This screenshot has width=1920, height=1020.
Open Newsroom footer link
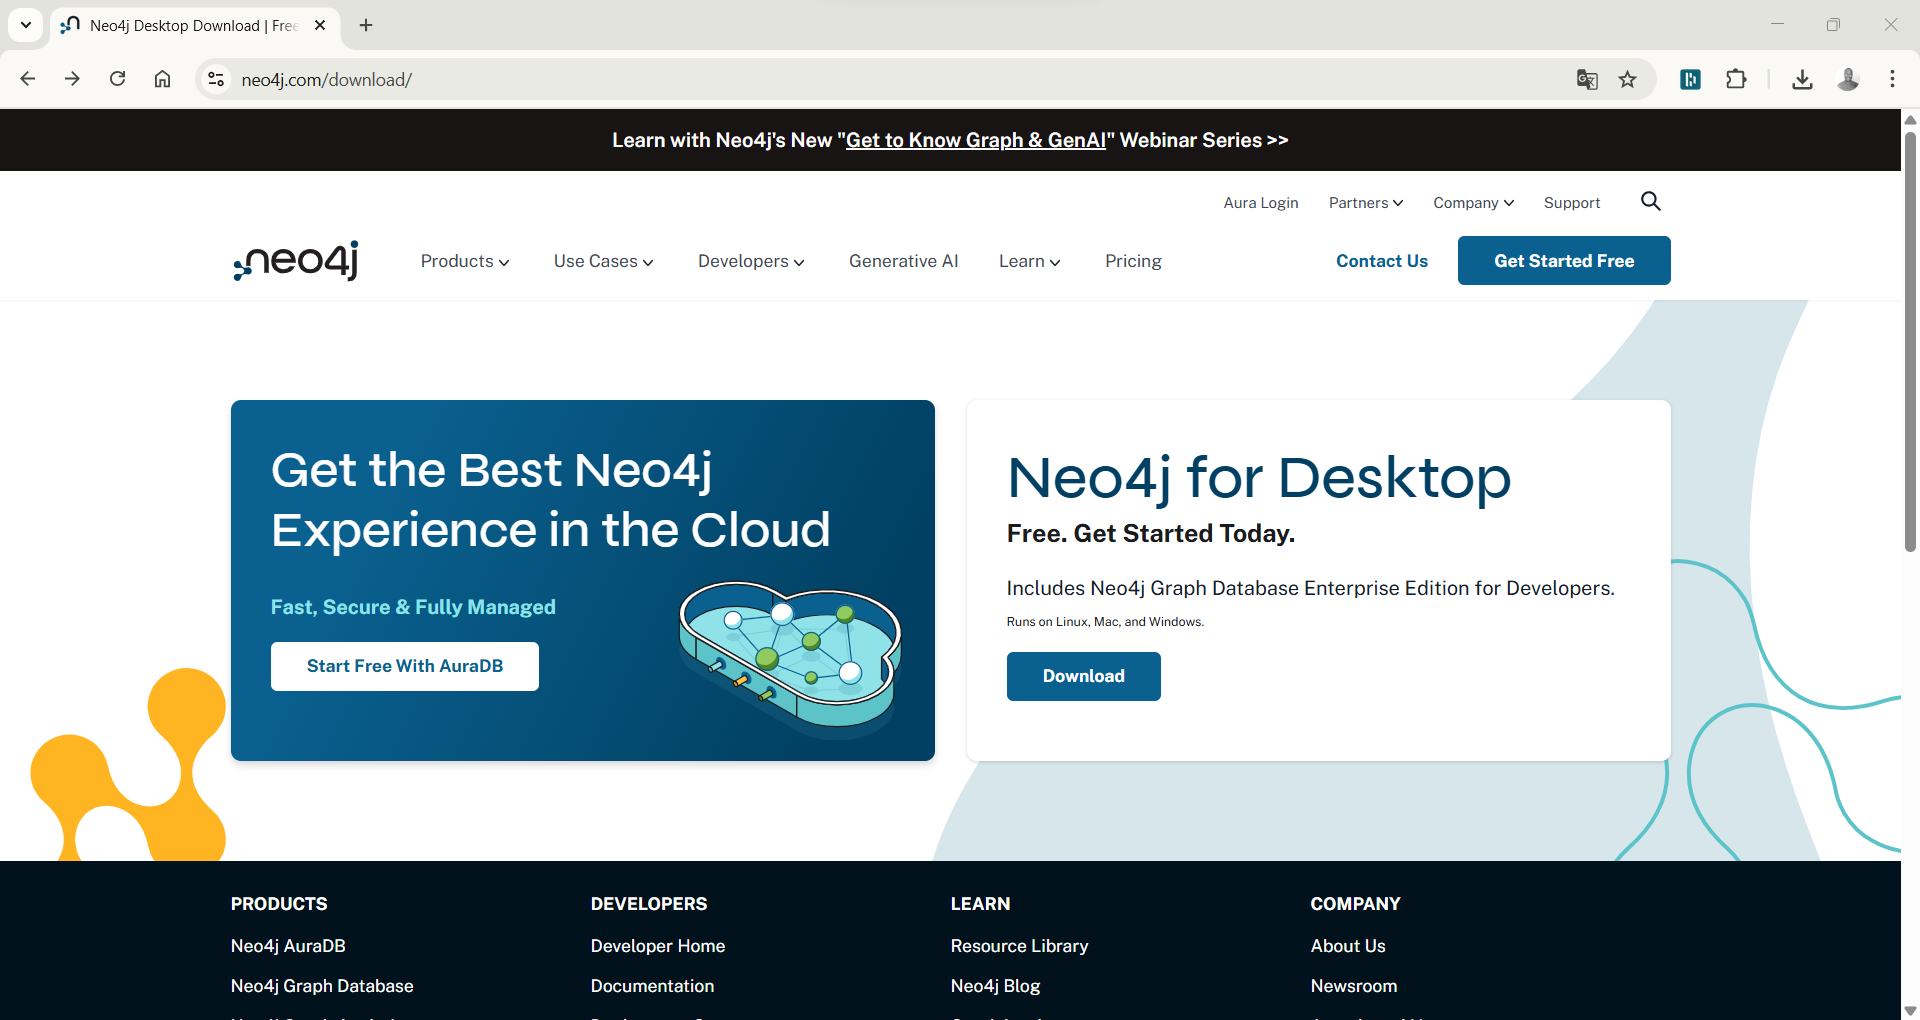(1354, 986)
